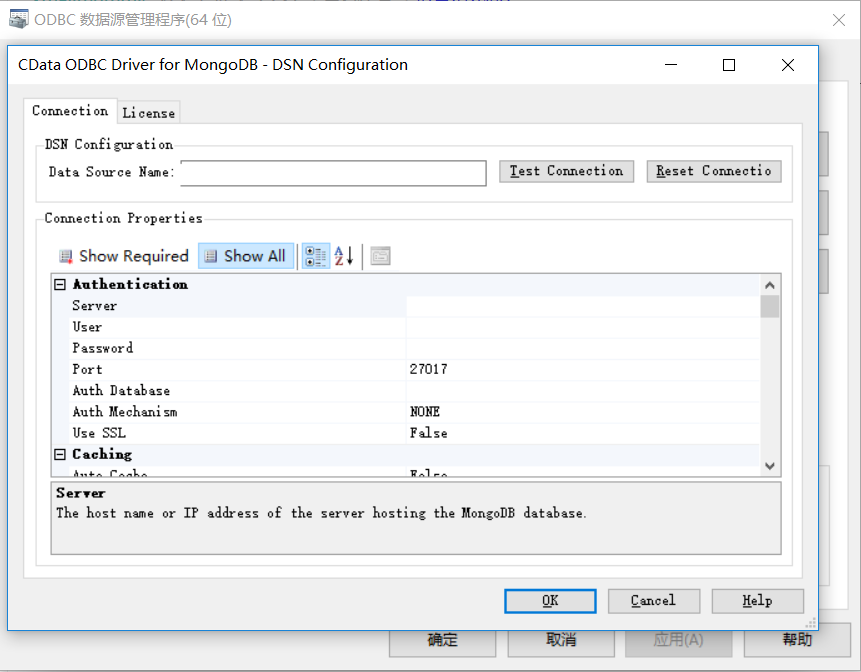
Task: Confirm the DSN with OK button
Action: [x=550, y=601]
